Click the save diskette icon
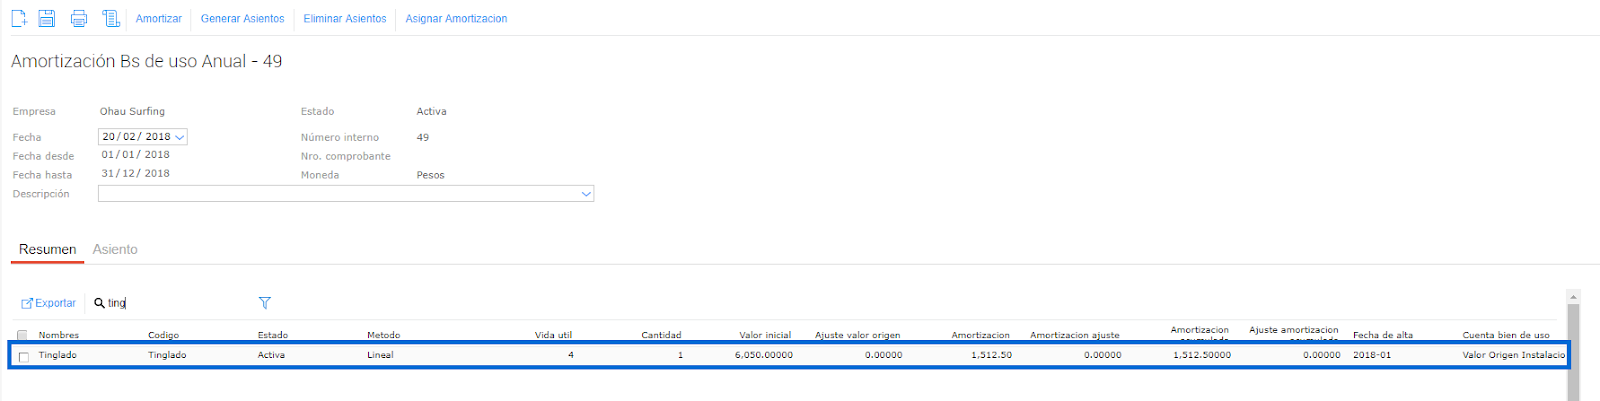 coord(47,18)
